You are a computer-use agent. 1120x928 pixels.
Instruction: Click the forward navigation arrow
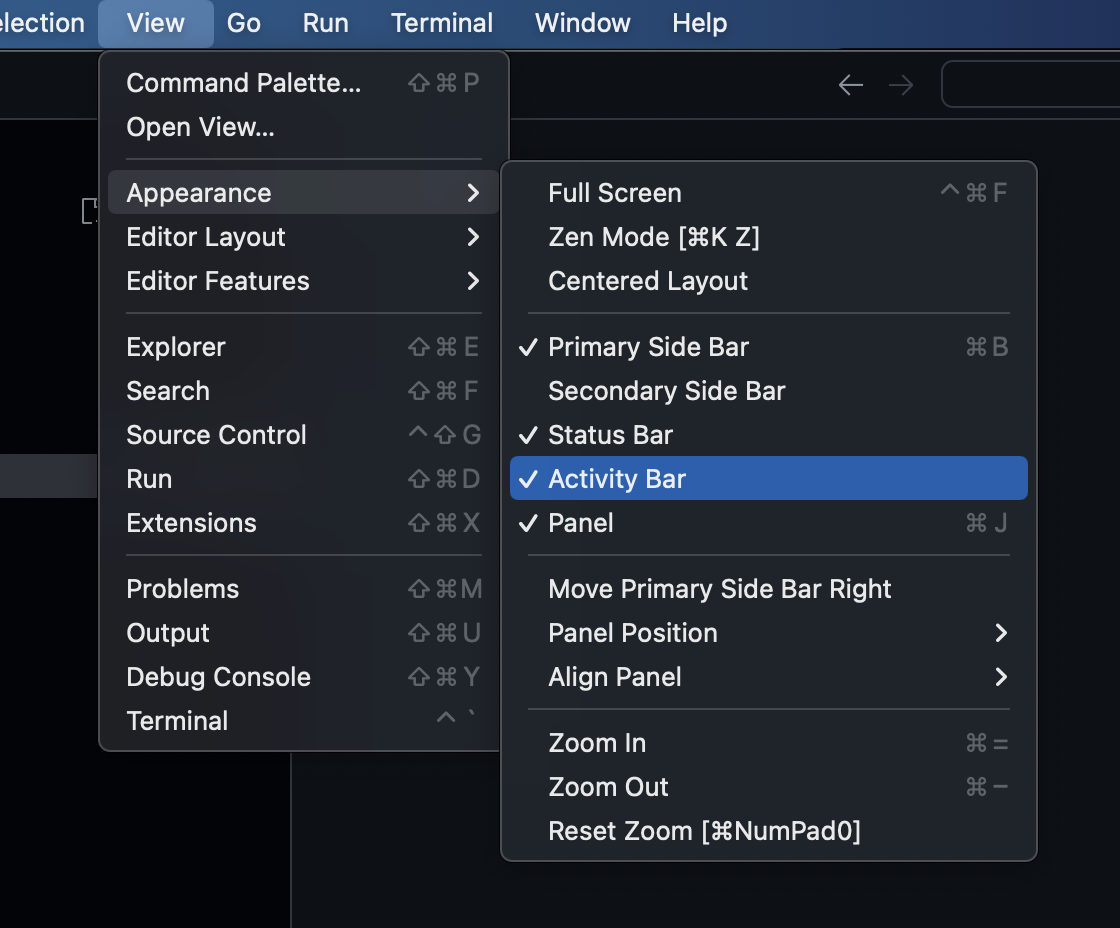pyautogui.click(x=900, y=85)
